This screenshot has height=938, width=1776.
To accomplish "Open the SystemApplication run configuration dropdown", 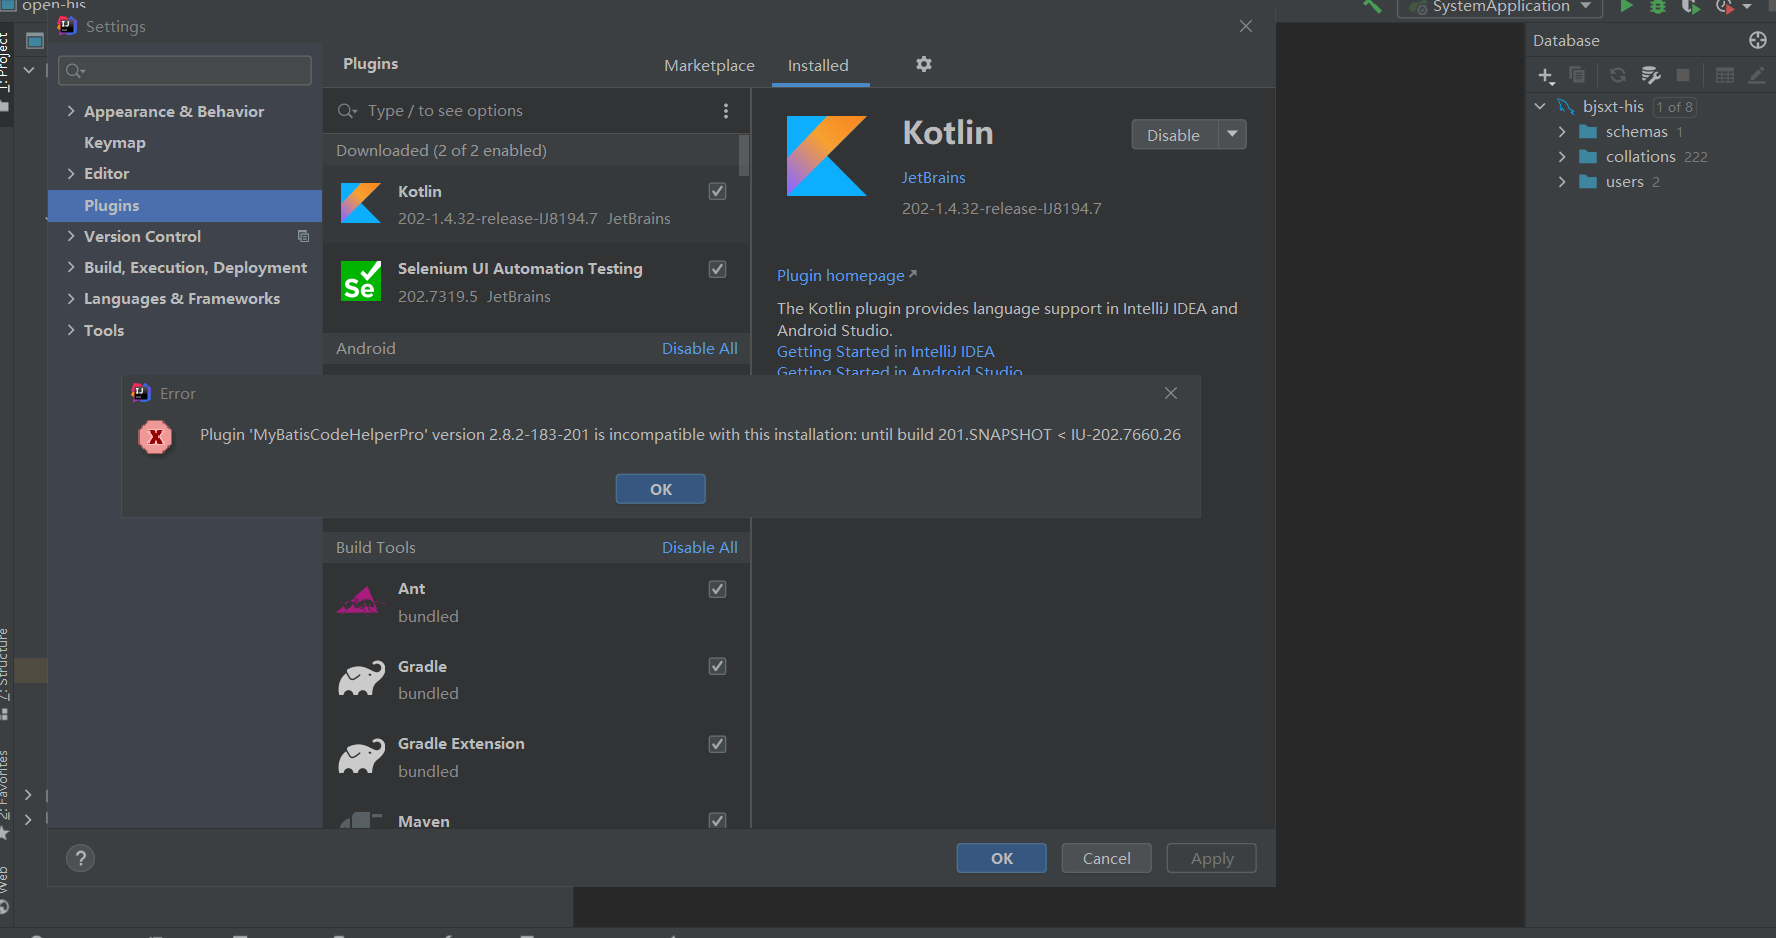I will (x=1500, y=7).
